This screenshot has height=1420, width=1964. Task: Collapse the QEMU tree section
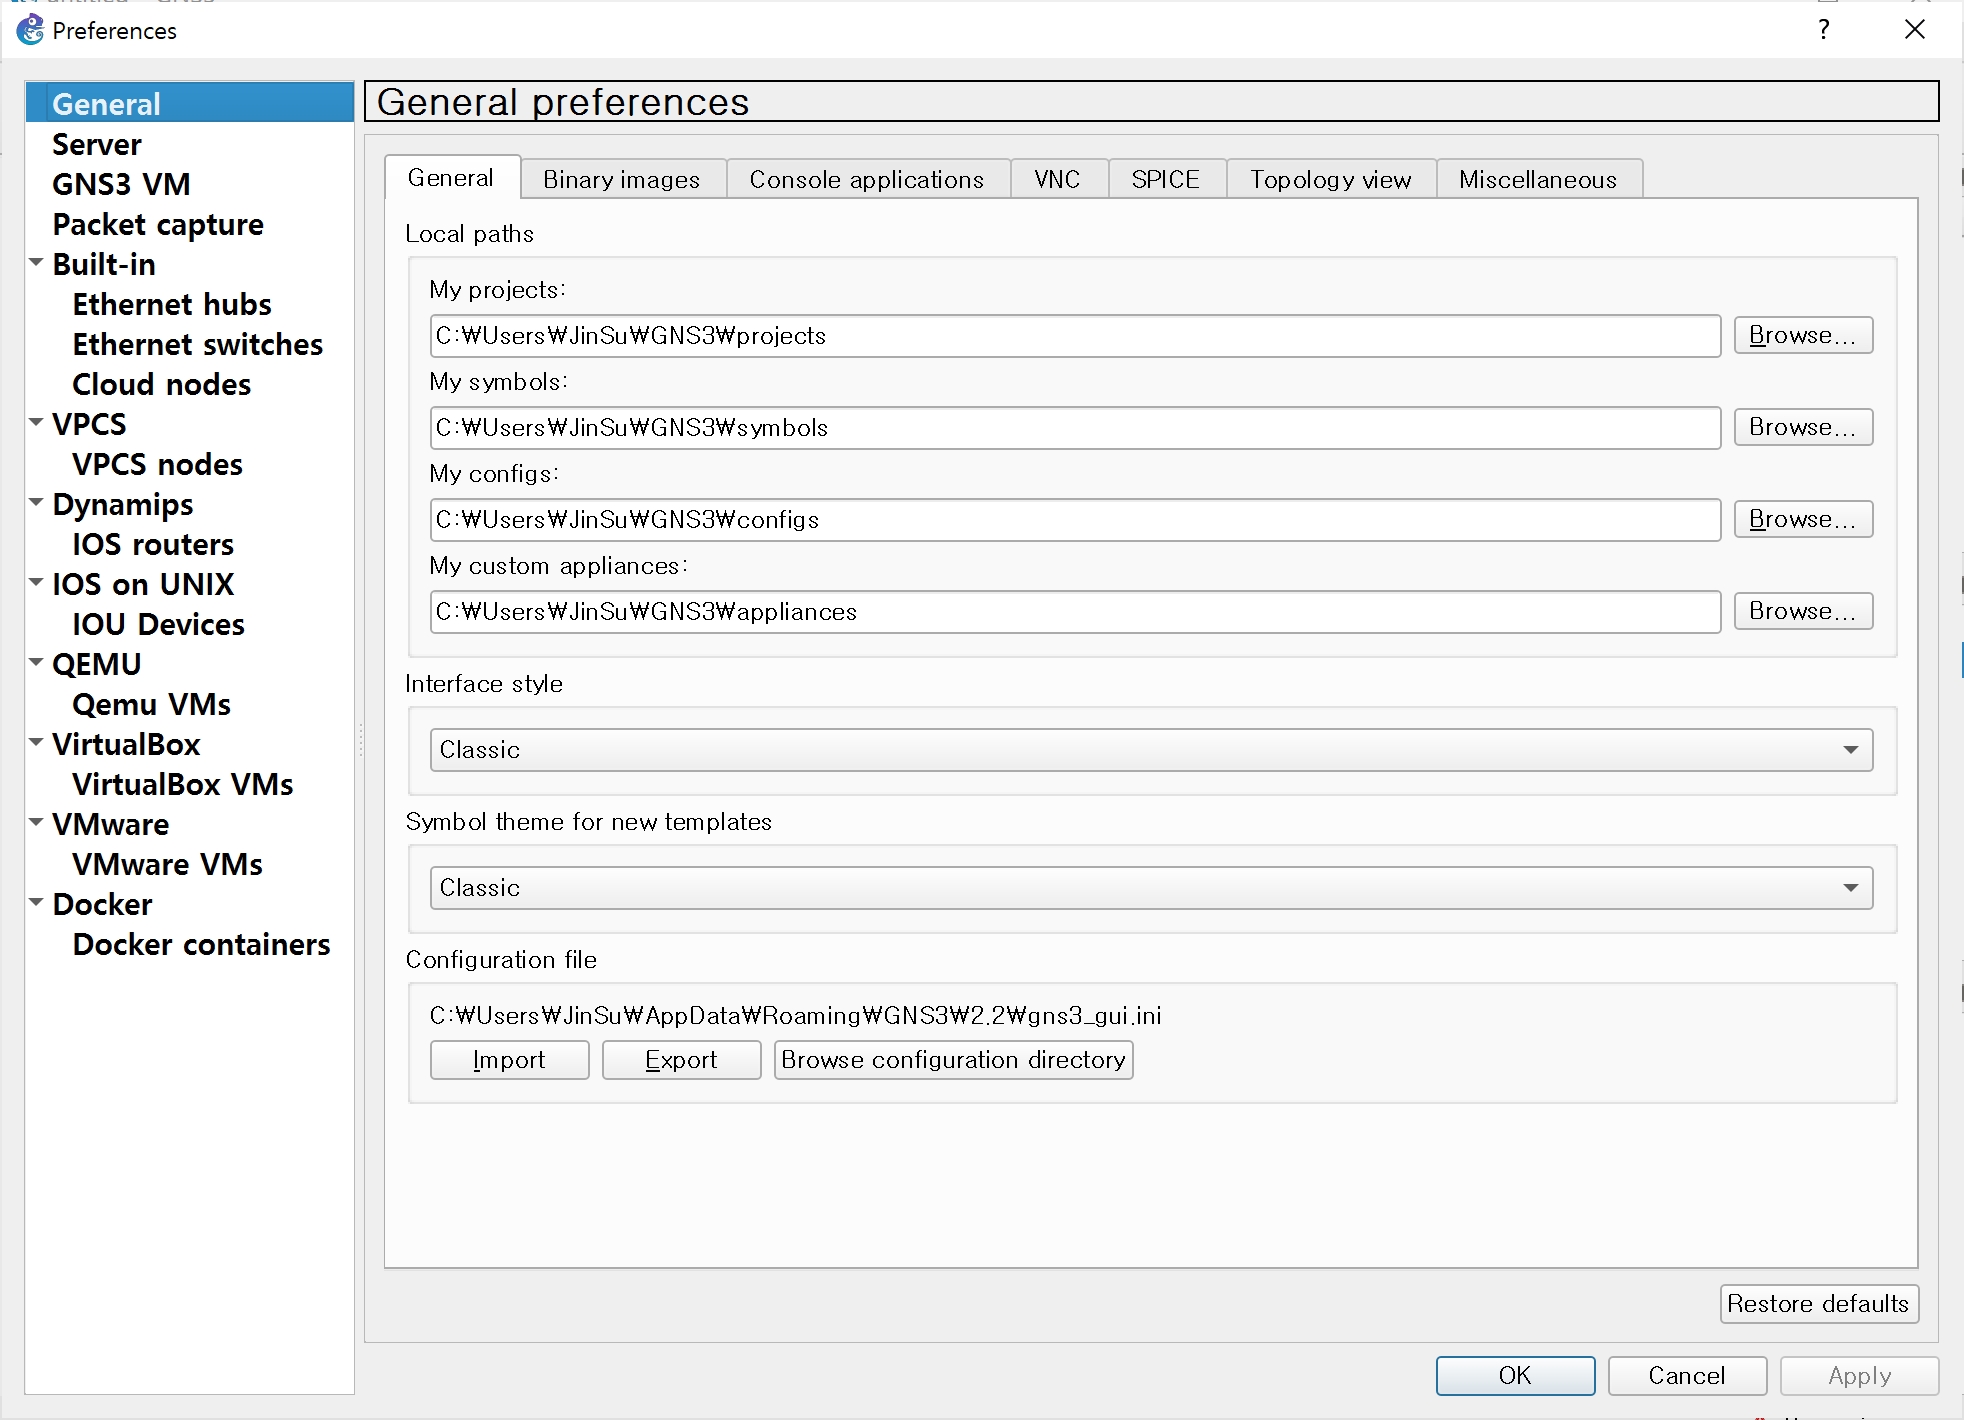coord(36,663)
